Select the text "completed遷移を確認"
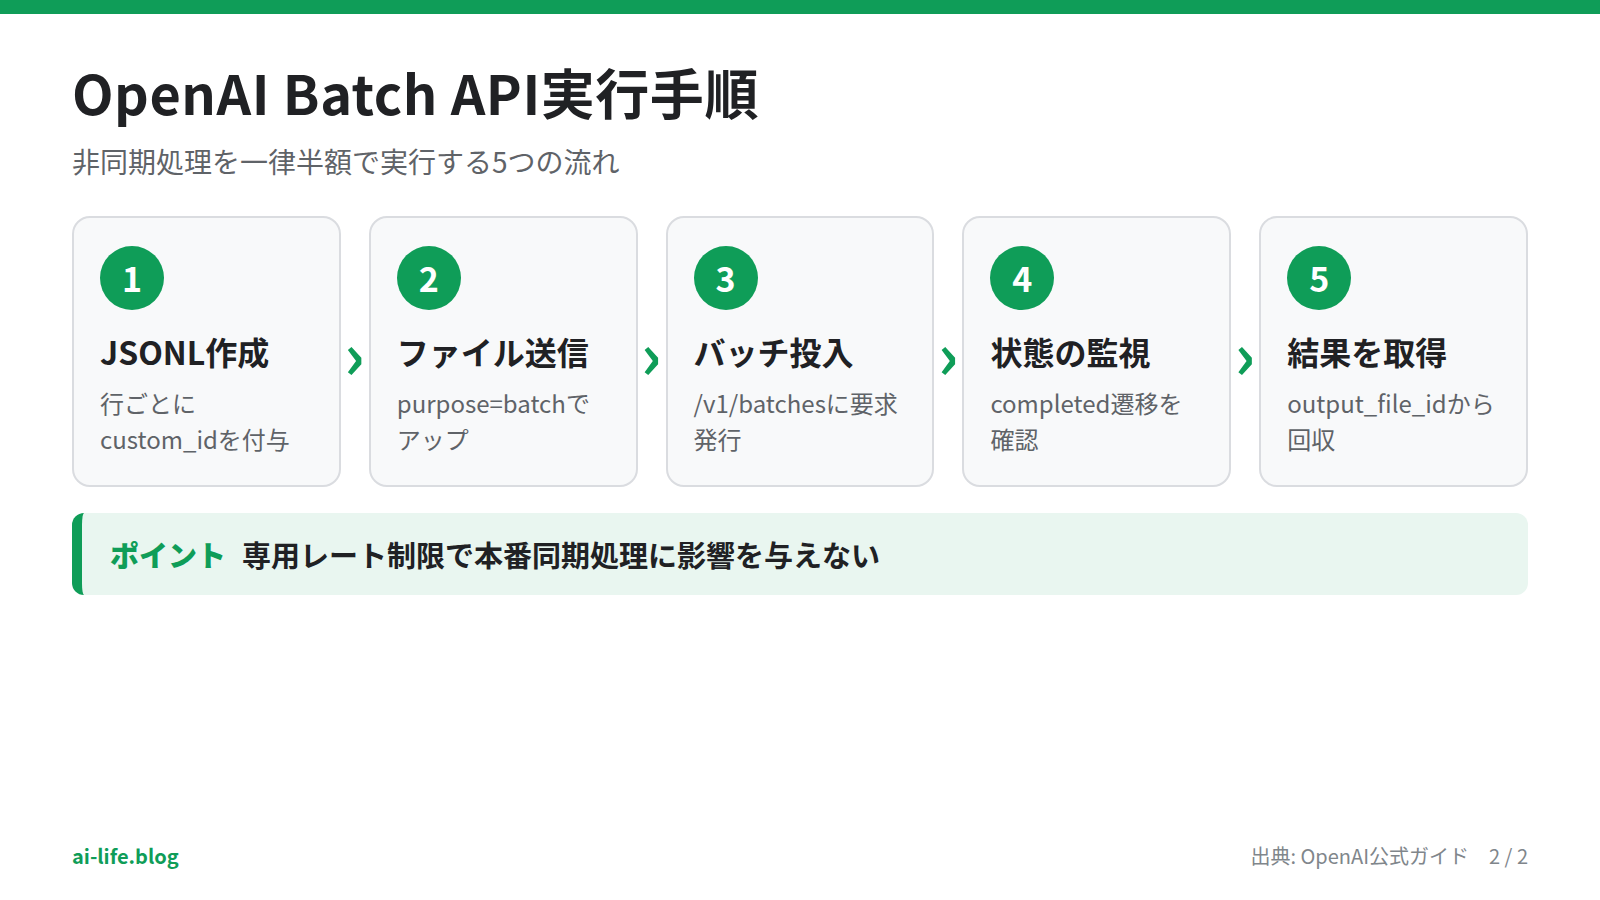1600x900 pixels. point(1086,422)
